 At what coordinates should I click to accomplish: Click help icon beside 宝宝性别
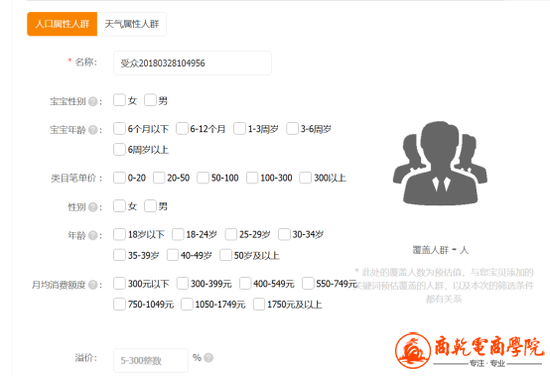point(93,102)
